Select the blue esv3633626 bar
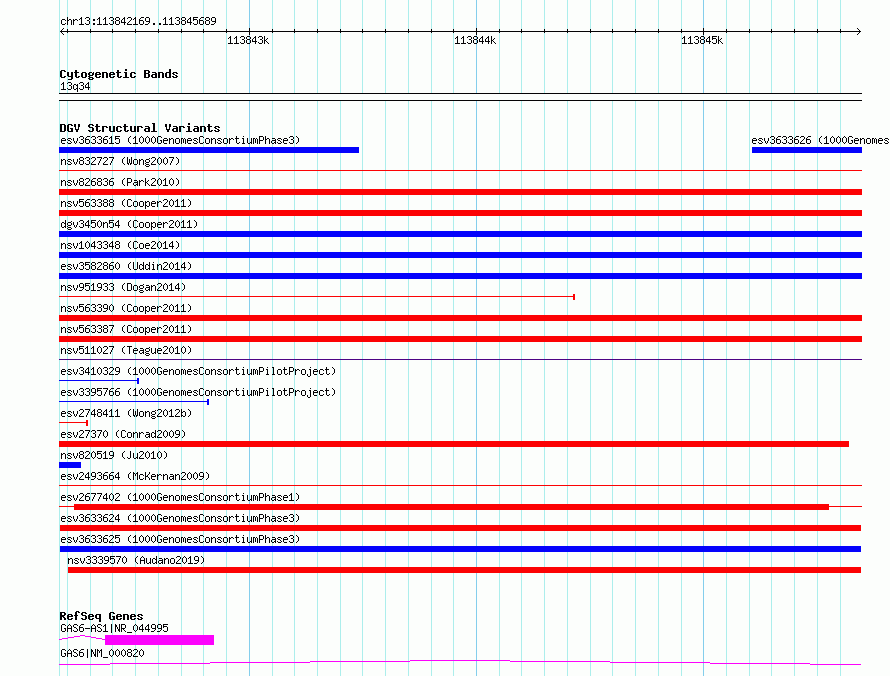 click(807, 150)
